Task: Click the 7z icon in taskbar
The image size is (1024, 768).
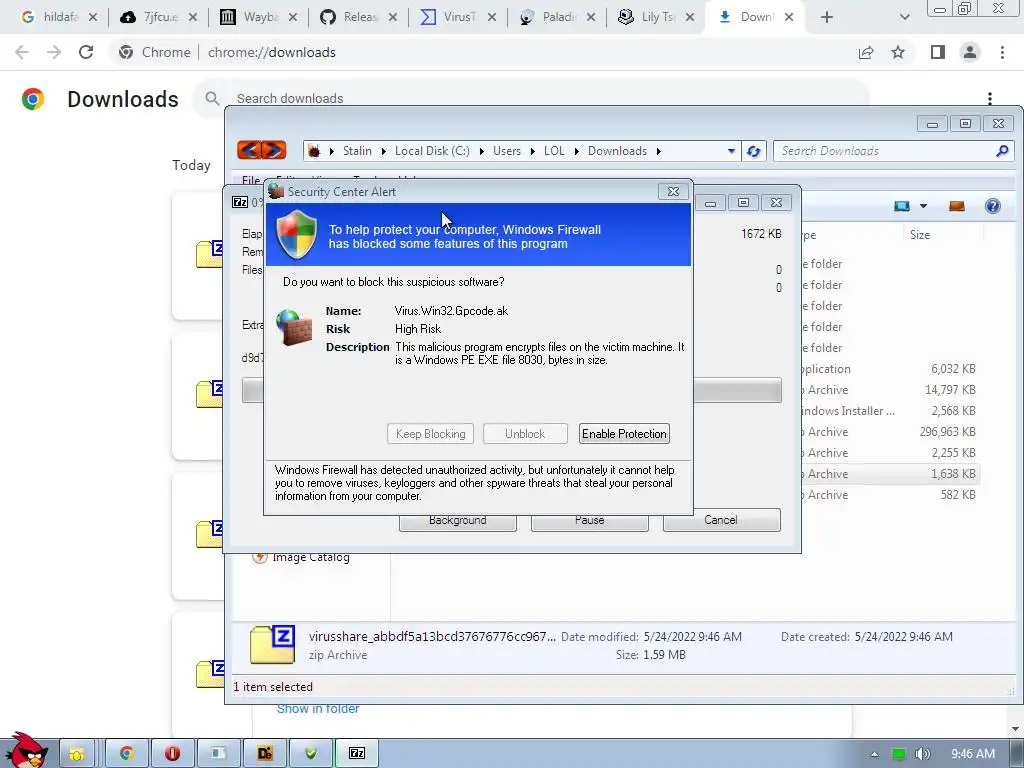Action: click(357, 754)
